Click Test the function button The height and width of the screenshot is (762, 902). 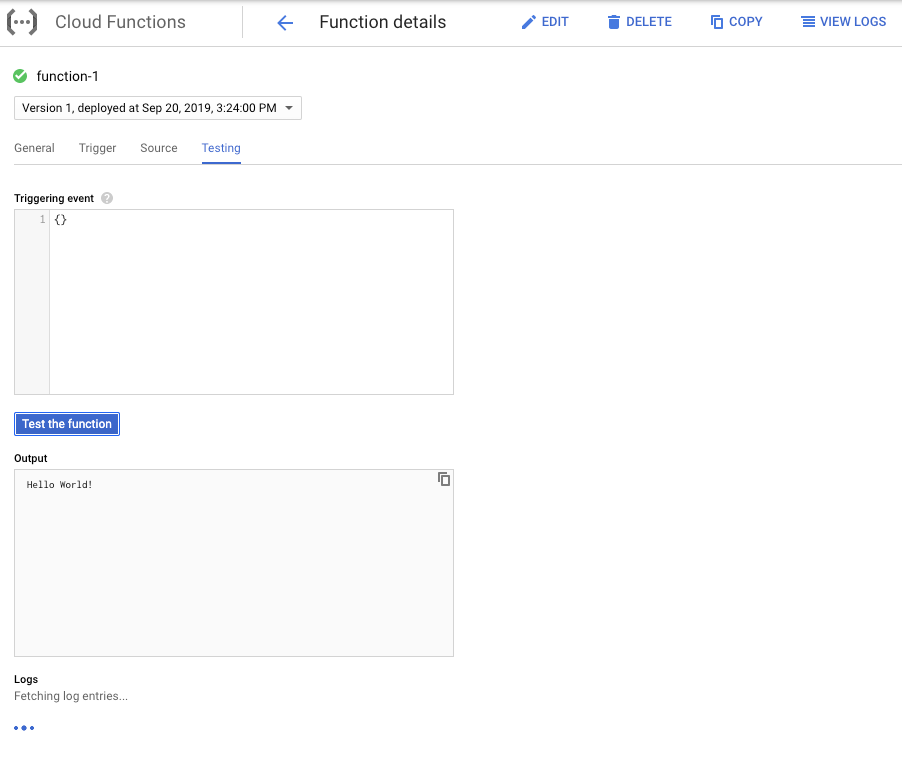[67, 424]
